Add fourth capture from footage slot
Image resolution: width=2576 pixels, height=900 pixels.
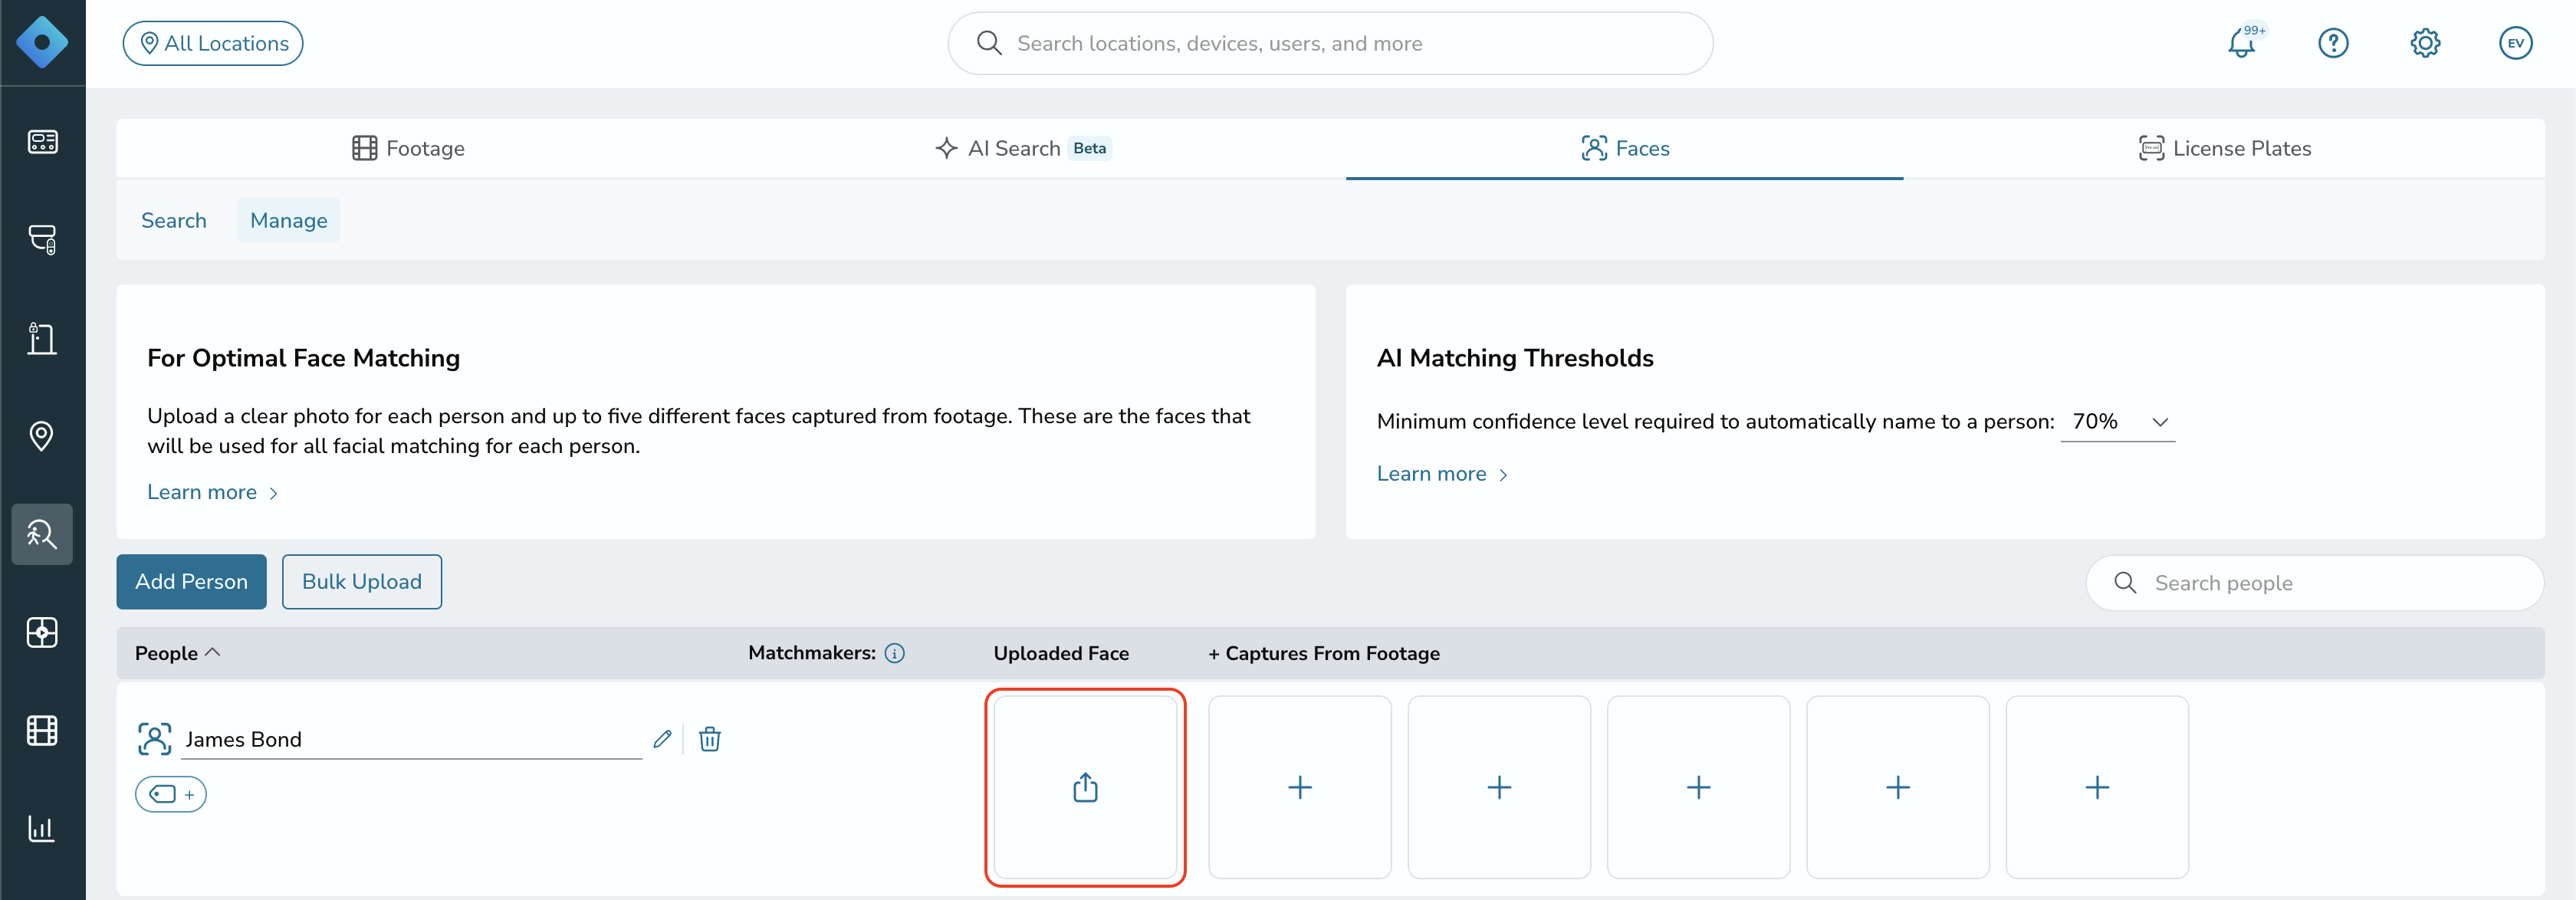pos(1898,787)
